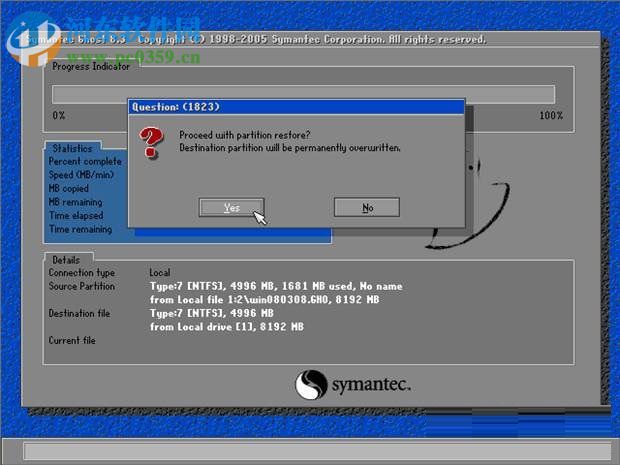The height and width of the screenshot is (465, 620).
Task: Click the Symantec yin-yang logo icon
Action: (311, 385)
